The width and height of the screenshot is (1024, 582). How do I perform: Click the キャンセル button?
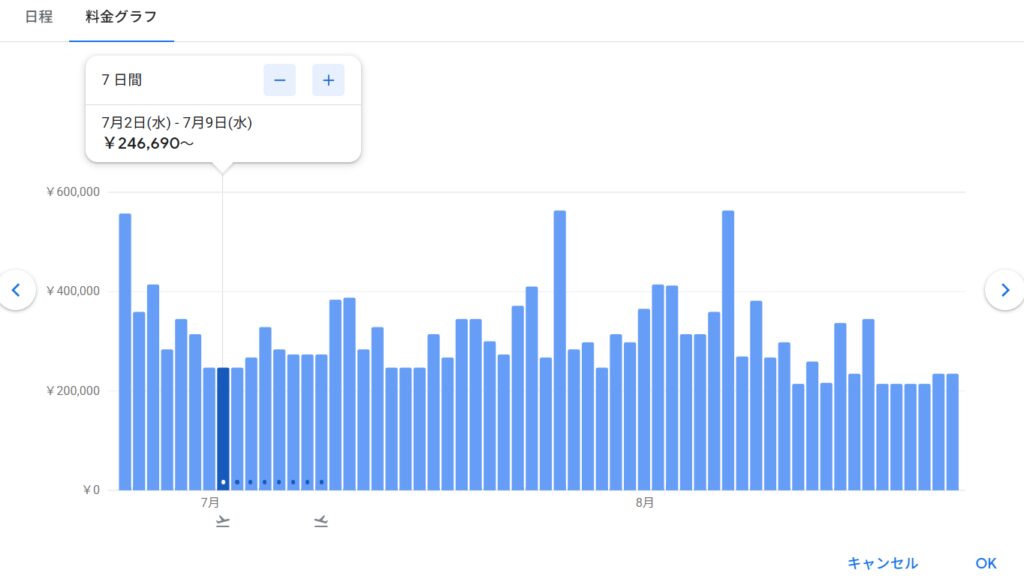pyautogui.click(x=882, y=563)
